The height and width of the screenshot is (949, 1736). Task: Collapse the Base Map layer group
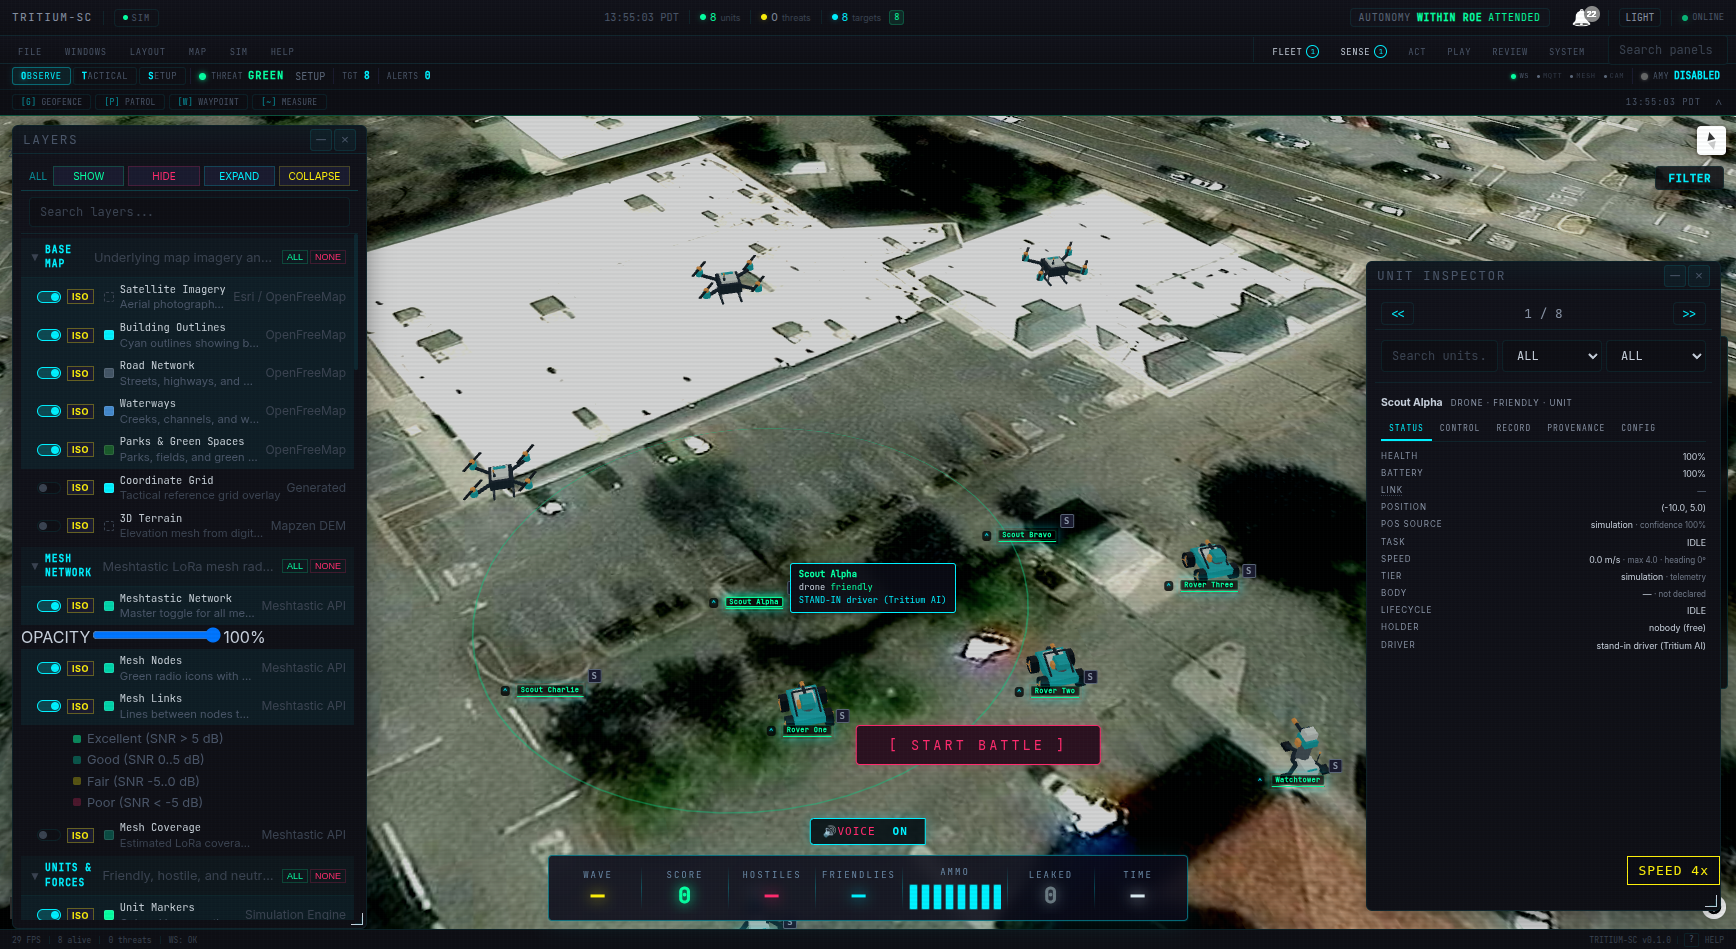(x=35, y=257)
